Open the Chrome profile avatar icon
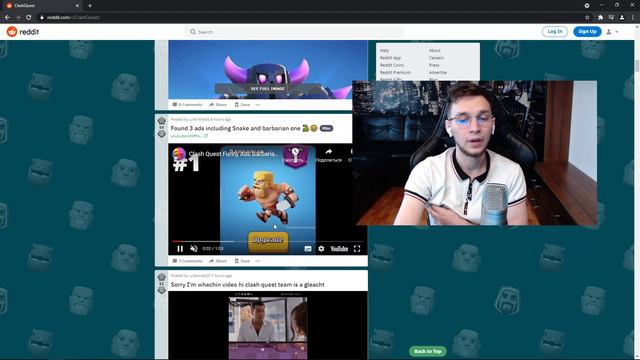This screenshot has width=640, height=360. click(x=622, y=17)
